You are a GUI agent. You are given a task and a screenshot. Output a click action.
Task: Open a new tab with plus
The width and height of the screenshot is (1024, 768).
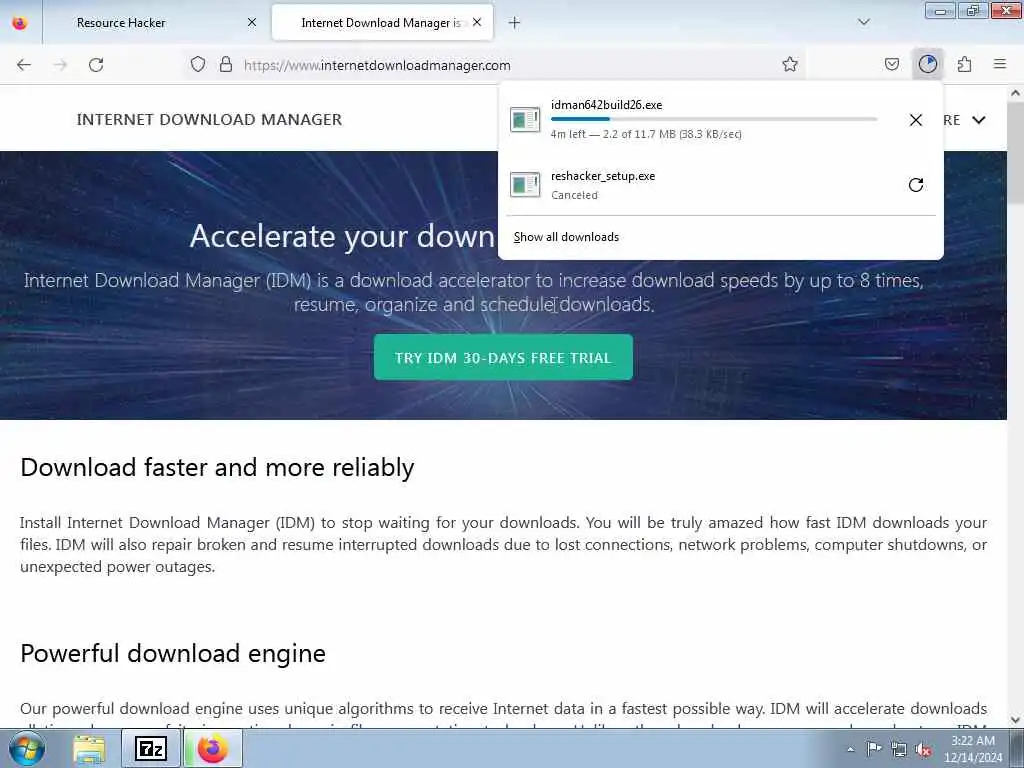pyautogui.click(x=514, y=23)
